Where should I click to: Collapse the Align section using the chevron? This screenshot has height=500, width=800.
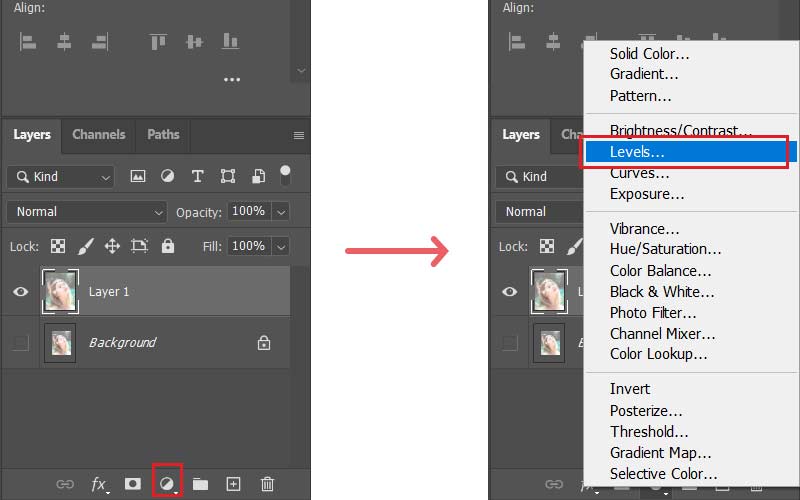(301, 70)
